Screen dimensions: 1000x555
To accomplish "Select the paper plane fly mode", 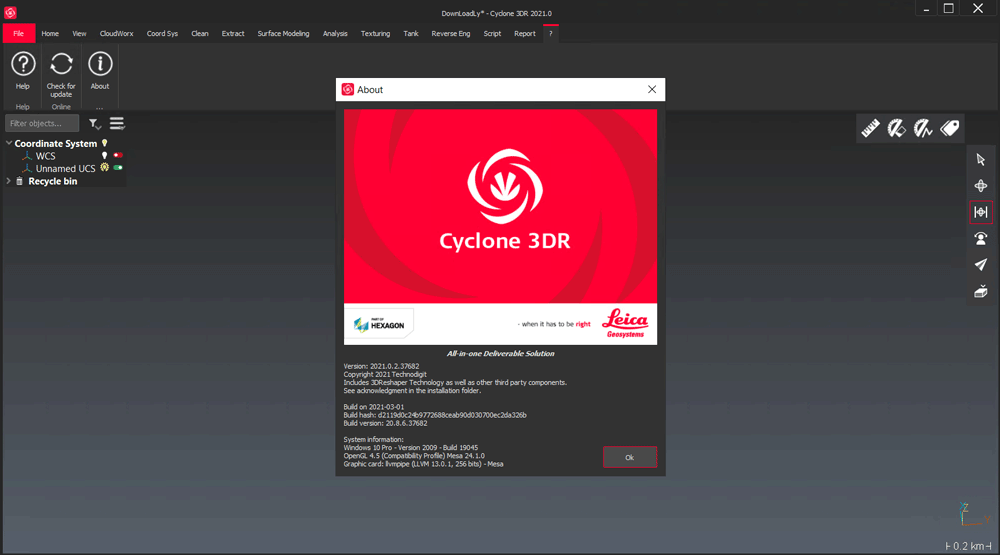I will 981,265.
